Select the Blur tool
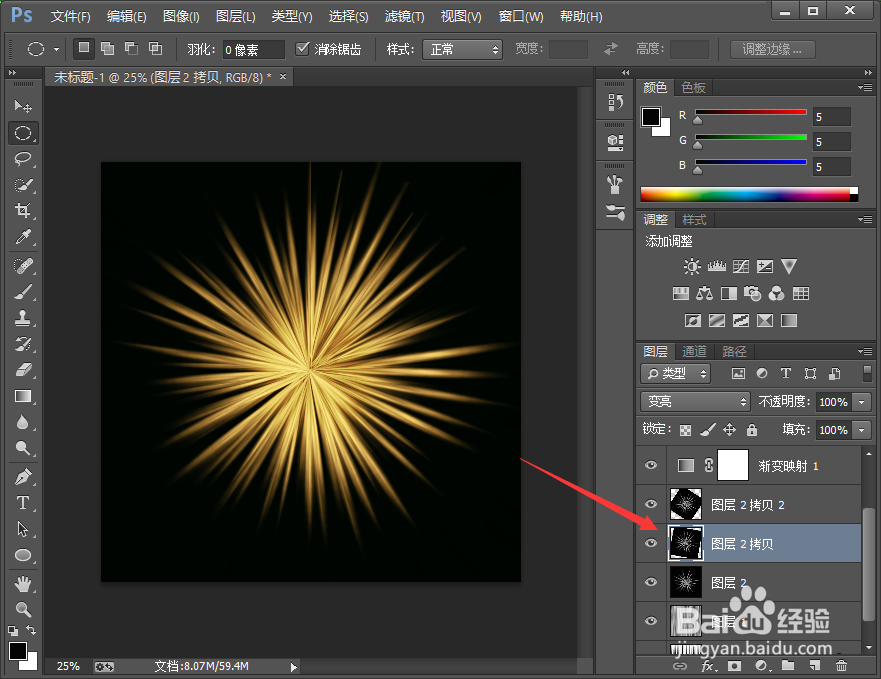The image size is (881, 679). coord(22,422)
